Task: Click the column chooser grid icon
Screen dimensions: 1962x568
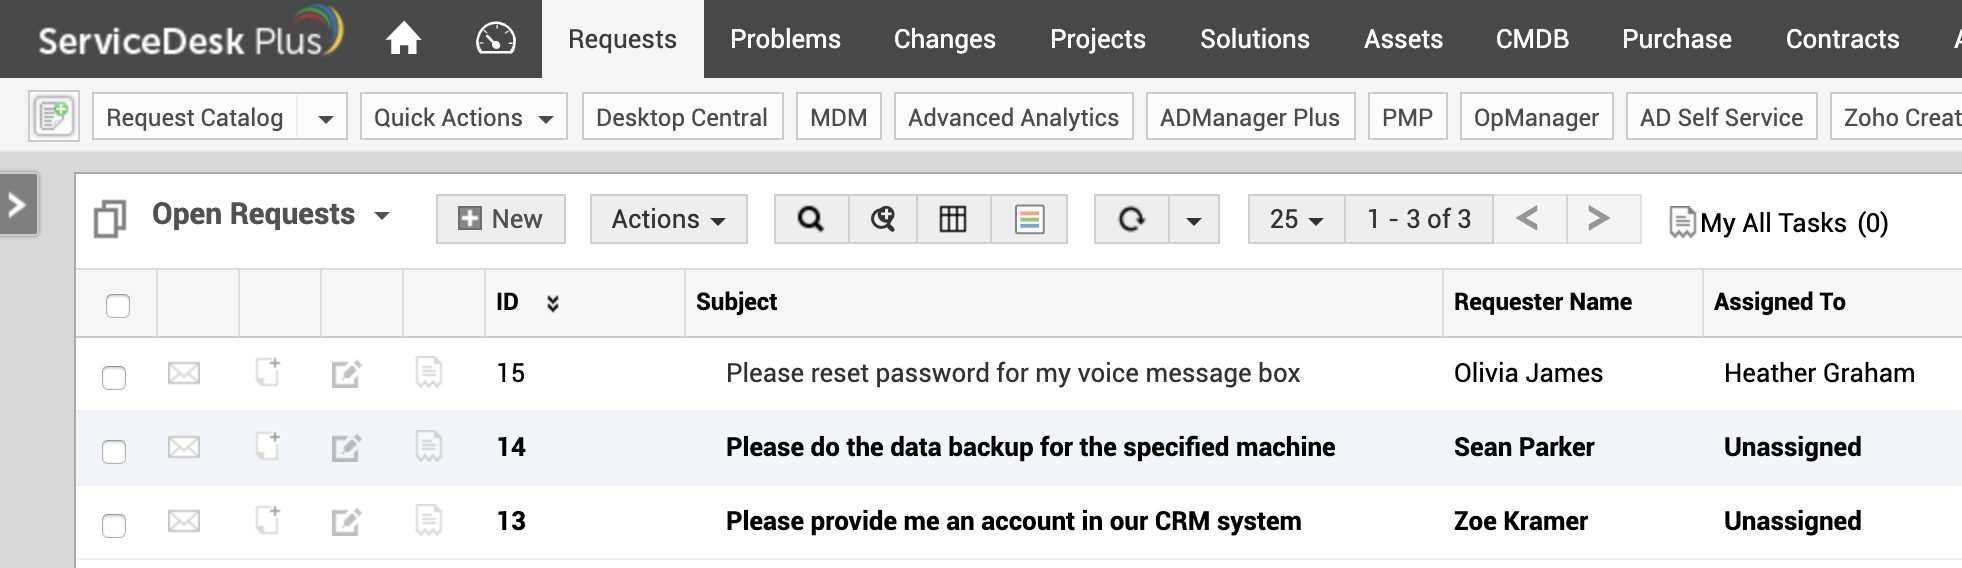Action: tap(953, 219)
